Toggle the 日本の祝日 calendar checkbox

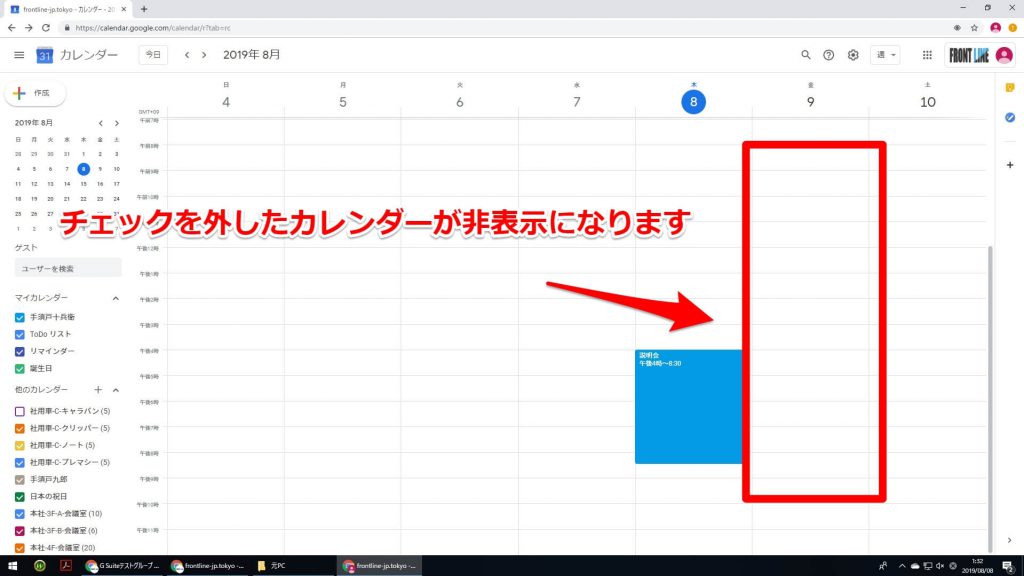tap(20, 497)
